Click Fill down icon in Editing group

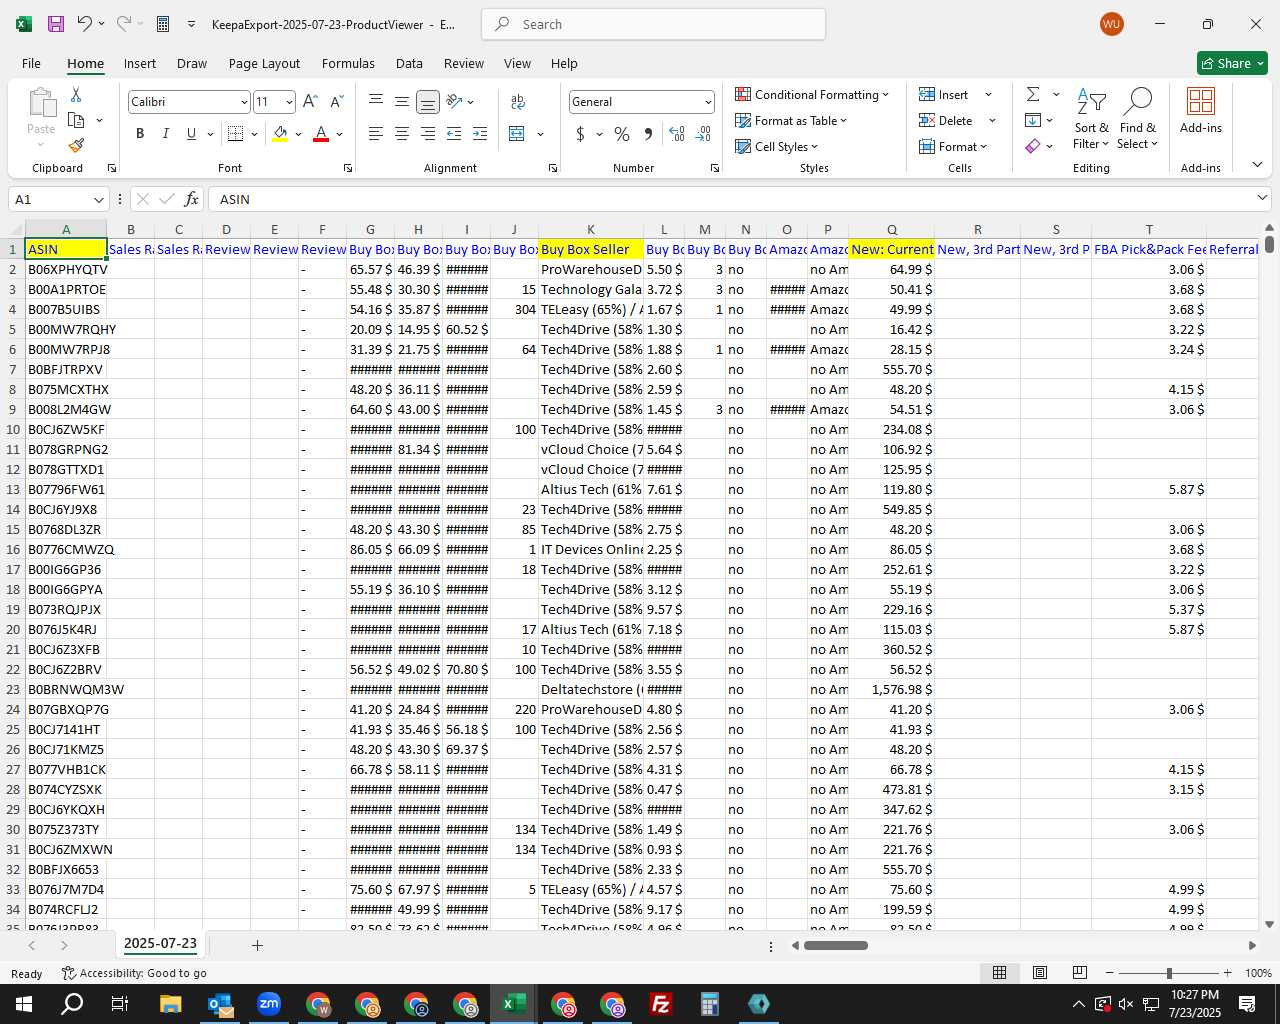pos(1033,120)
